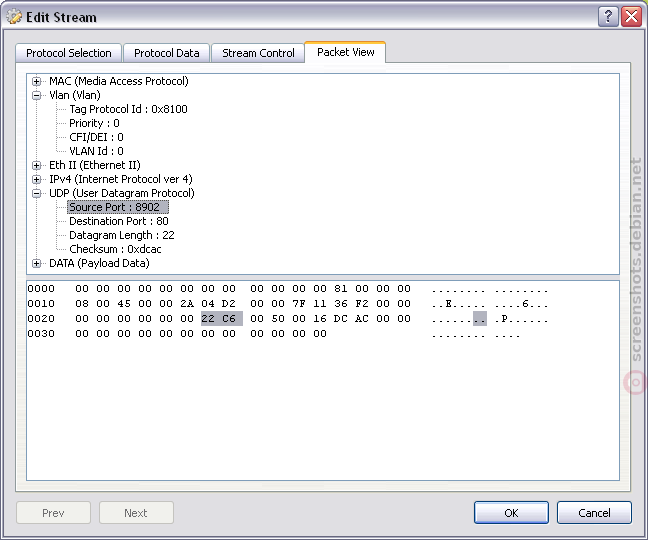The height and width of the screenshot is (540, 648).
Task: Click the Next button
Action: tap(136, 513)
